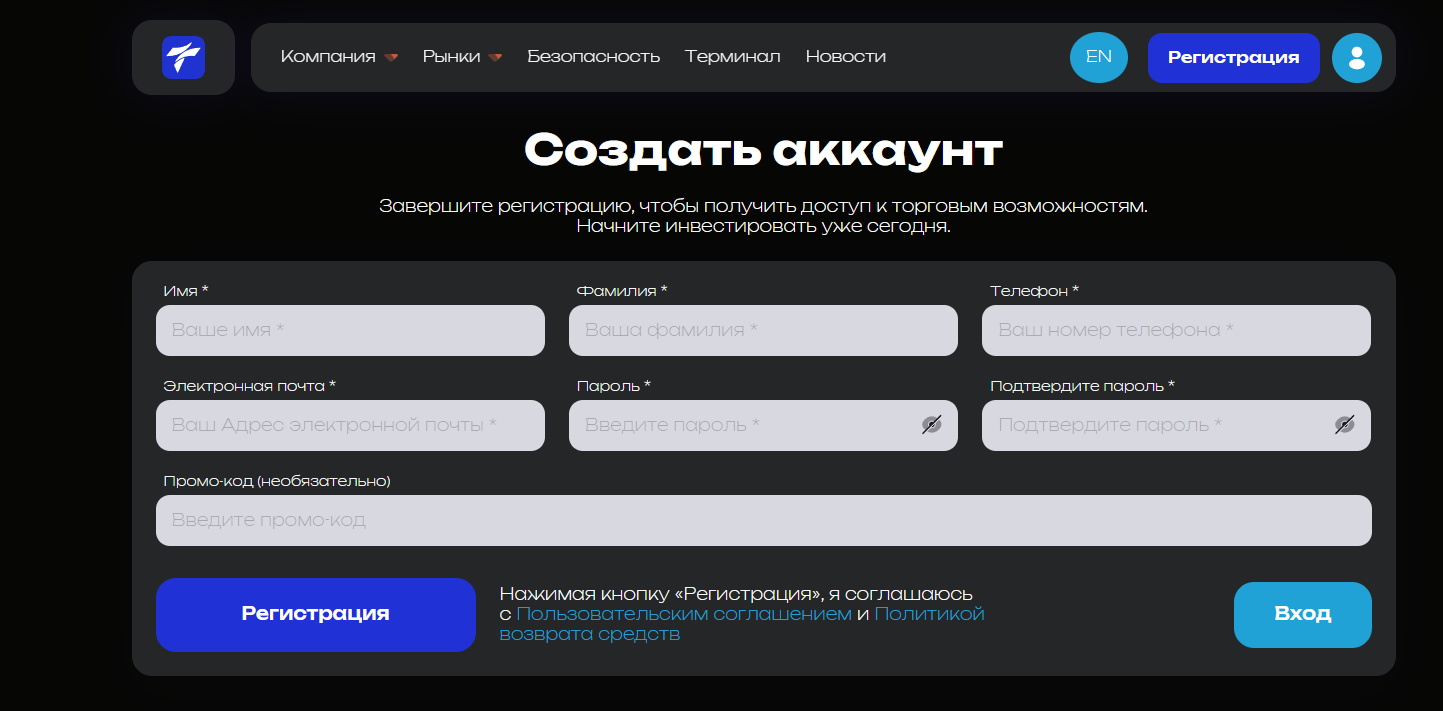Expand the Компания dropdown arrow
This screenshot has width=1443, height=711.
tap(391, 57)
